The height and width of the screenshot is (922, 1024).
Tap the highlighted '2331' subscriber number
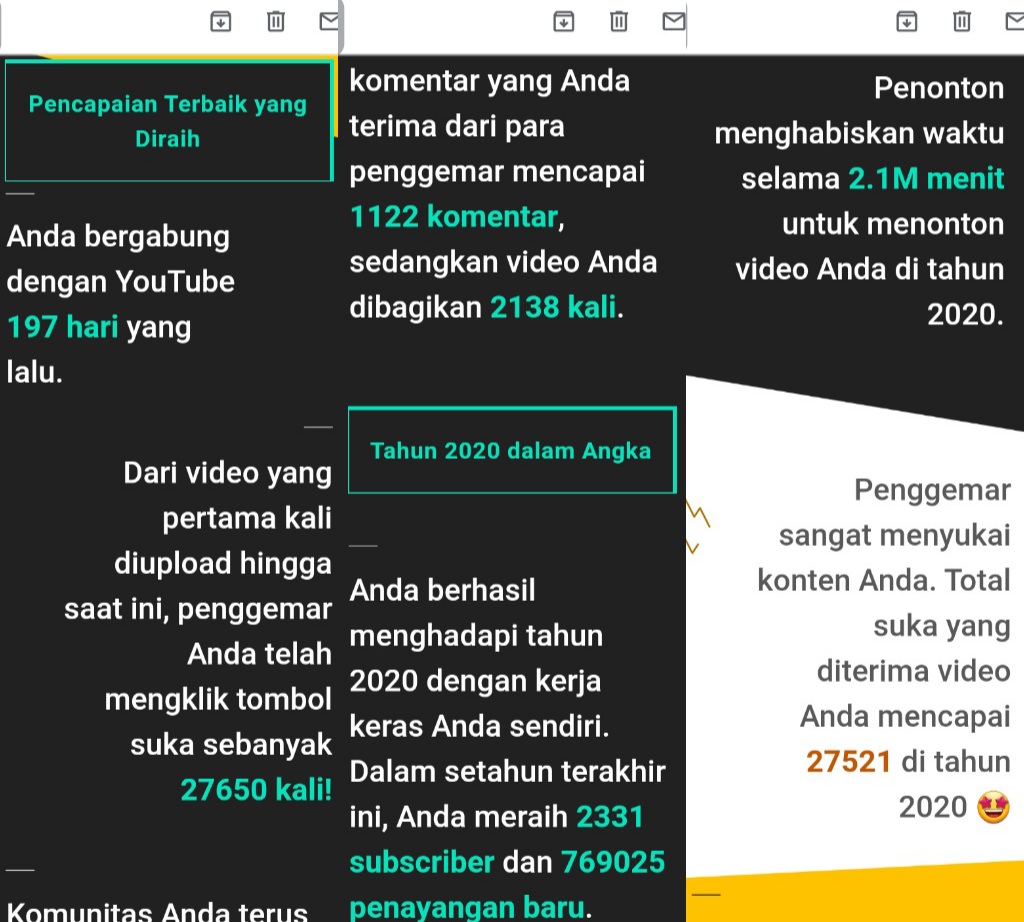click(x=610, y=817)
